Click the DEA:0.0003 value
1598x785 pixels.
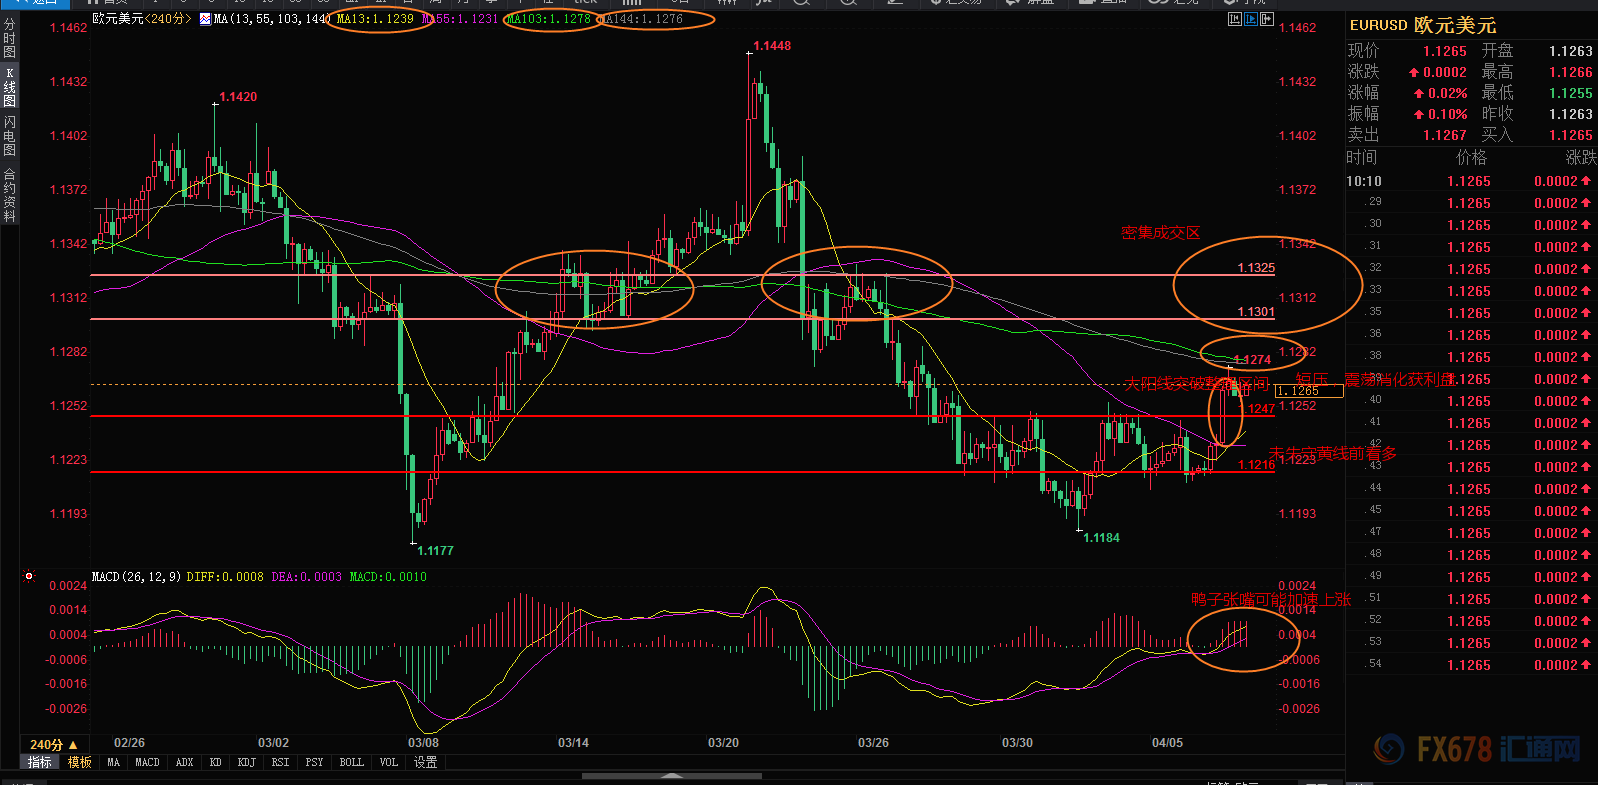[307, 577]
